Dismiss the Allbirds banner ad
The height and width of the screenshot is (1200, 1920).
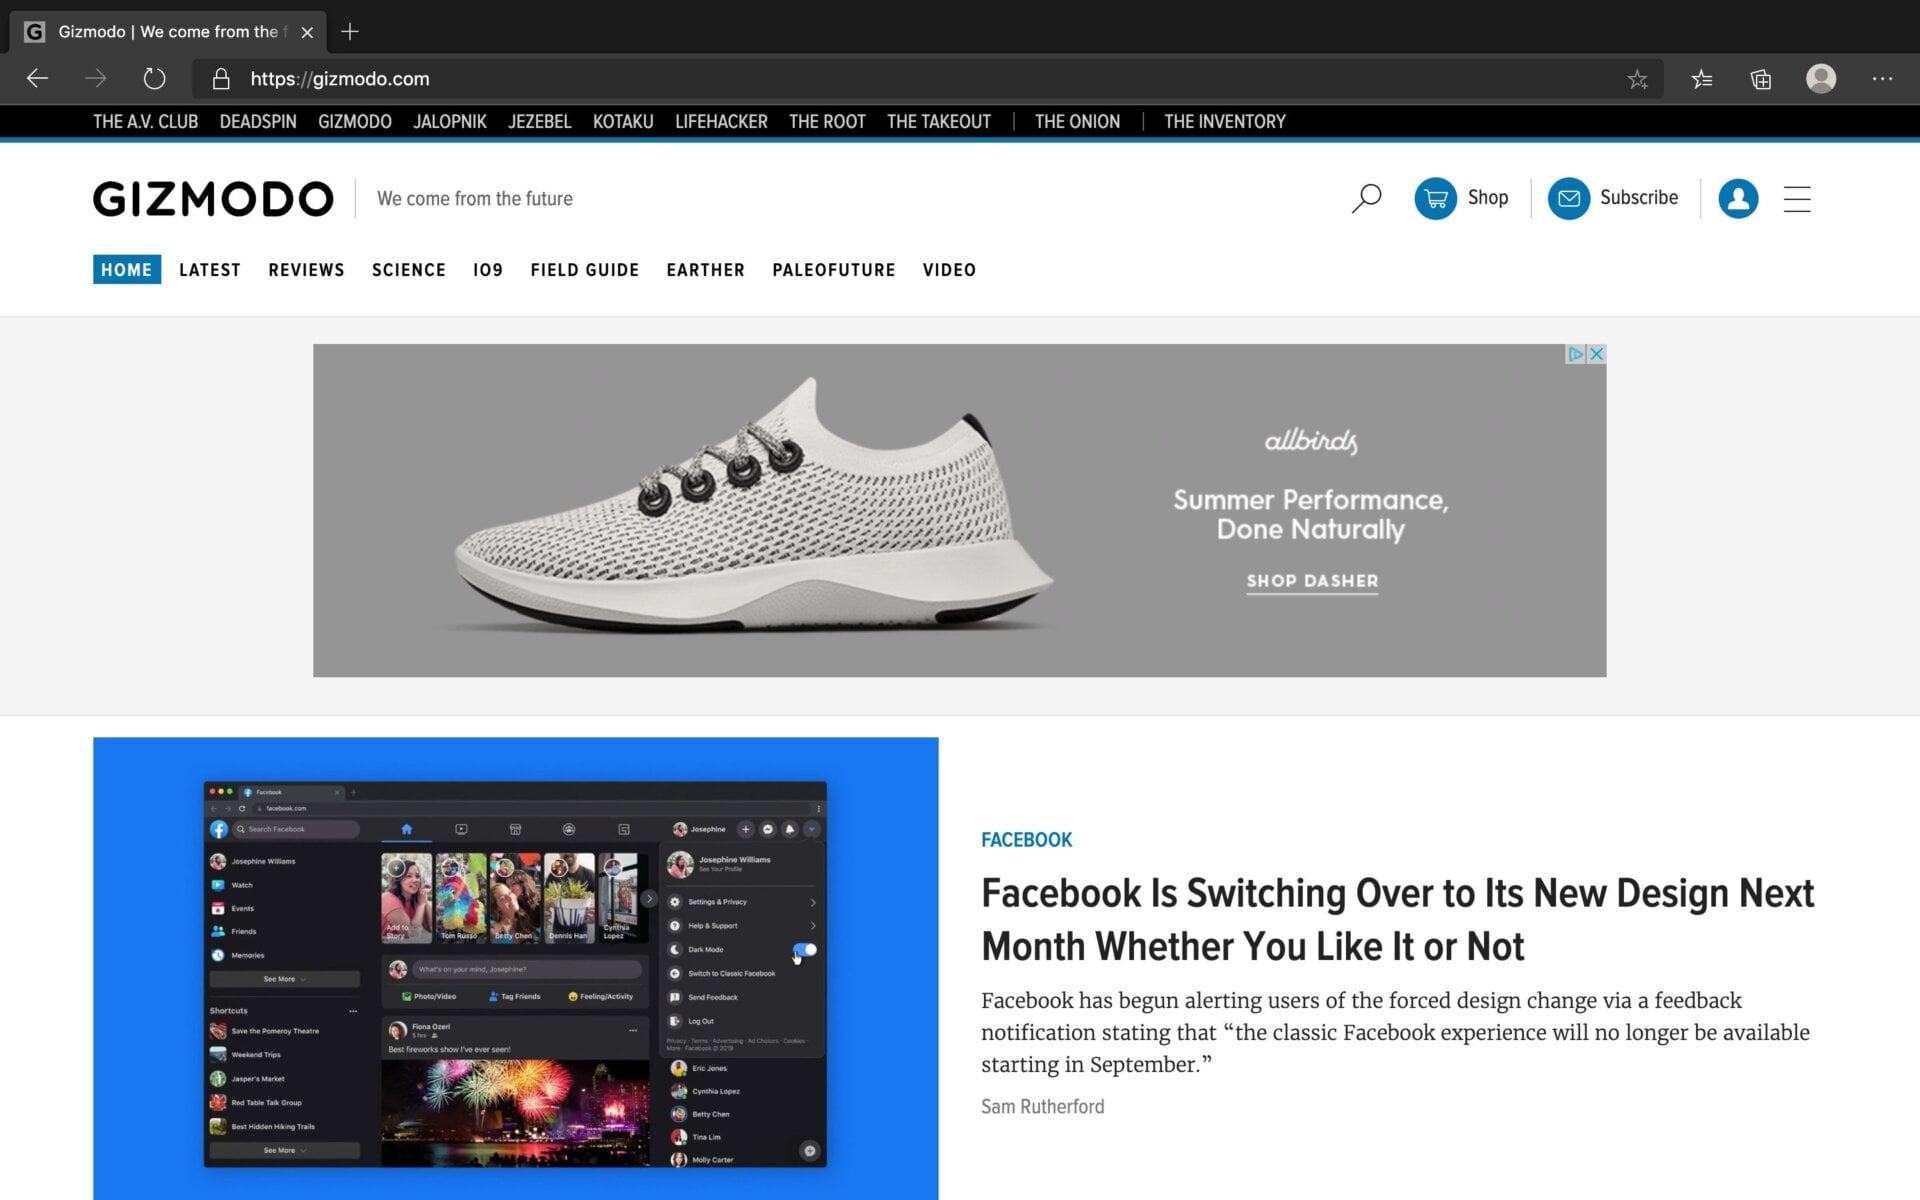[1597, 354]
